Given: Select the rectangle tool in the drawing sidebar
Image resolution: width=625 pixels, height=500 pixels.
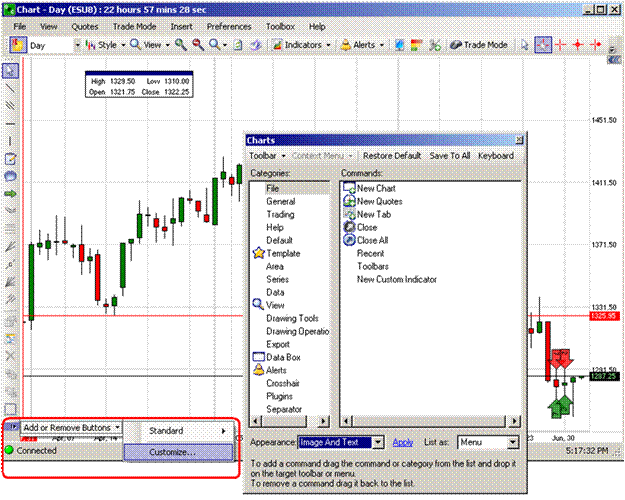Looking at the screenshot, I should [10, 409].
